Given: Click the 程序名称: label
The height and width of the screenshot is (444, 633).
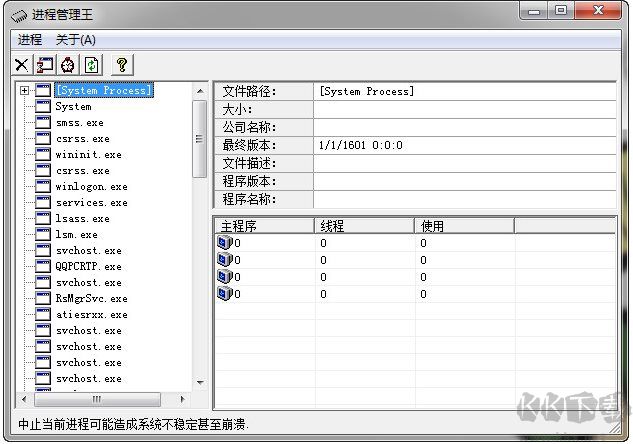Looking at the screenshot, I should pyautogui.click(x=249, y=199).
